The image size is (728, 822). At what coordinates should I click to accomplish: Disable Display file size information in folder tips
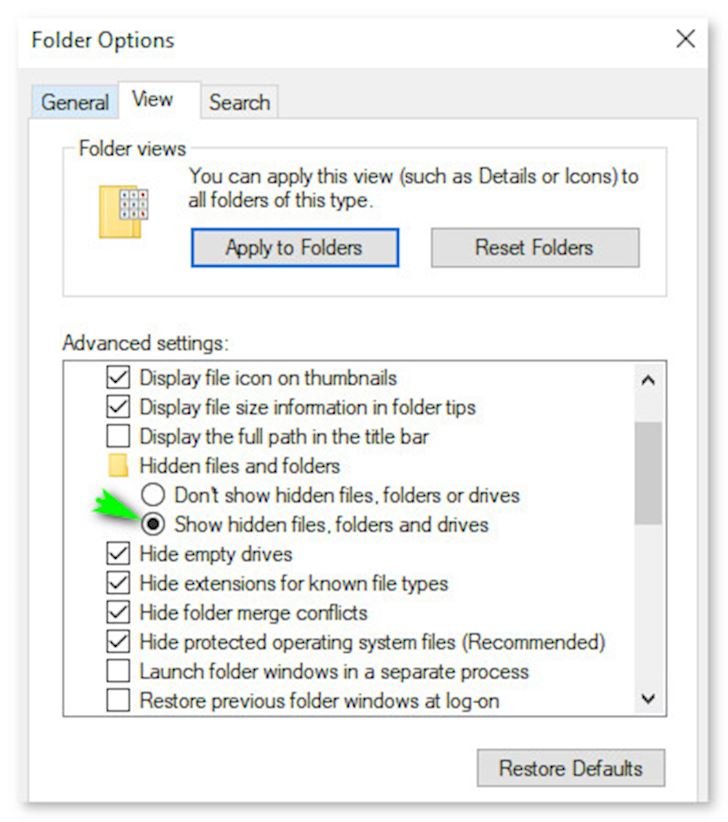coord(119,407)
